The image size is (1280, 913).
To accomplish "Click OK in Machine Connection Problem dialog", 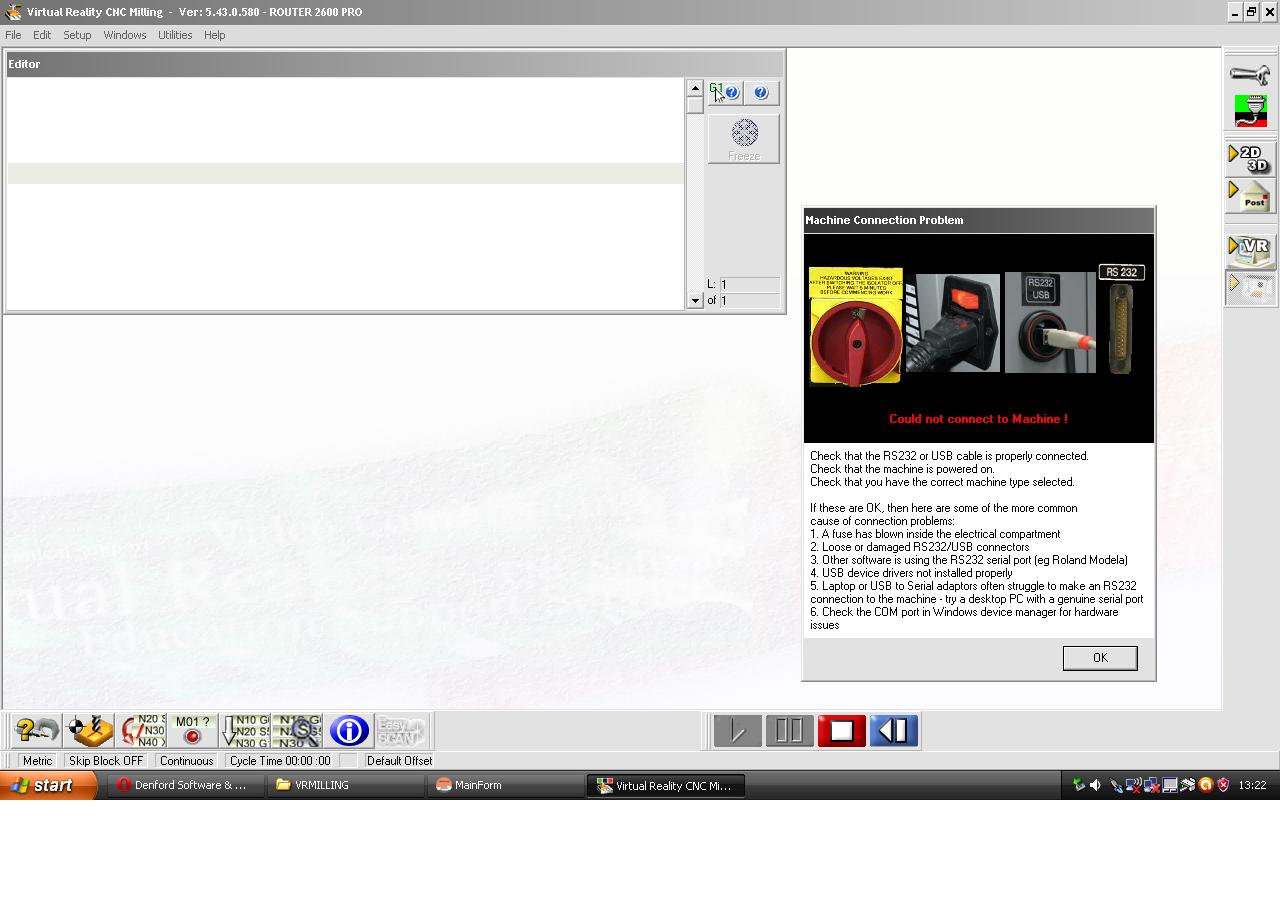I will pyautogui.click(x=1100, y=658).
